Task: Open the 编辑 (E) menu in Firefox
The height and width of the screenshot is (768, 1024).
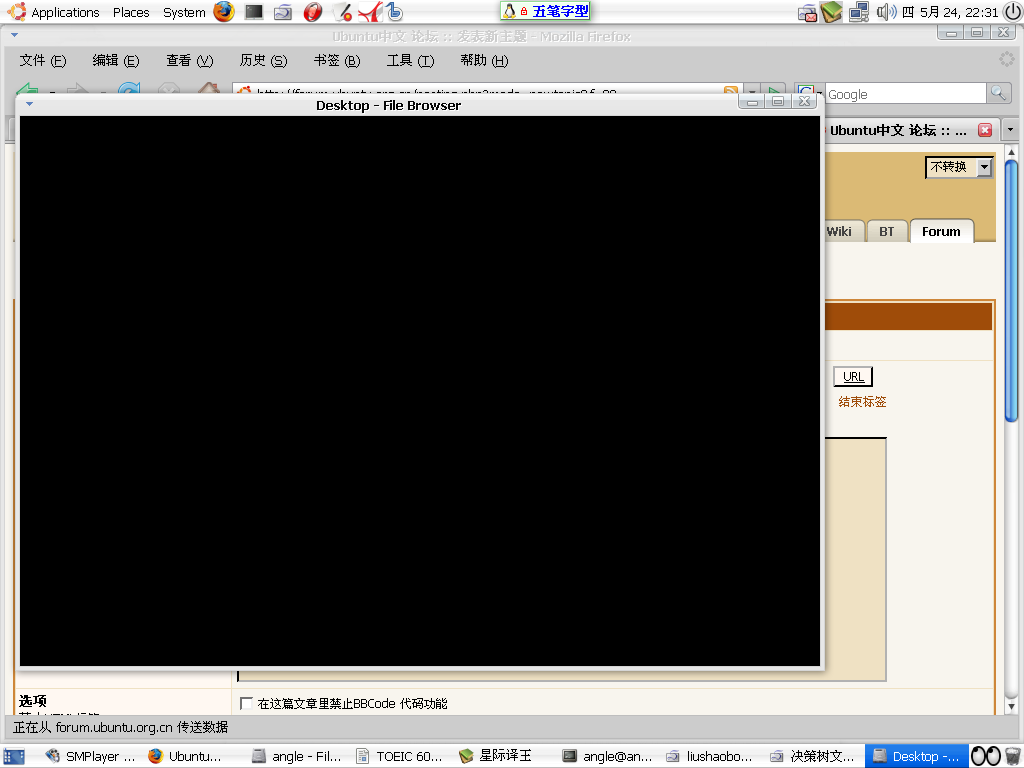Action: coord(116,61)
